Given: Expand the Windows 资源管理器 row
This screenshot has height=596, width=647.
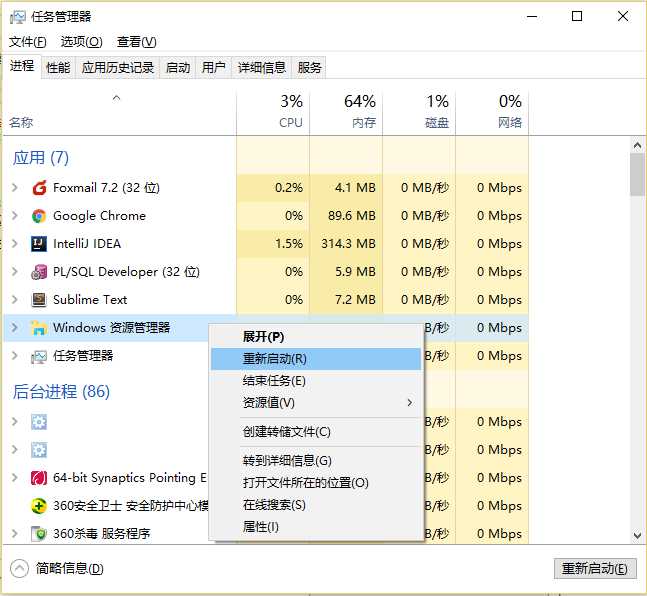Looking at the screenshot, I should 15,328.
